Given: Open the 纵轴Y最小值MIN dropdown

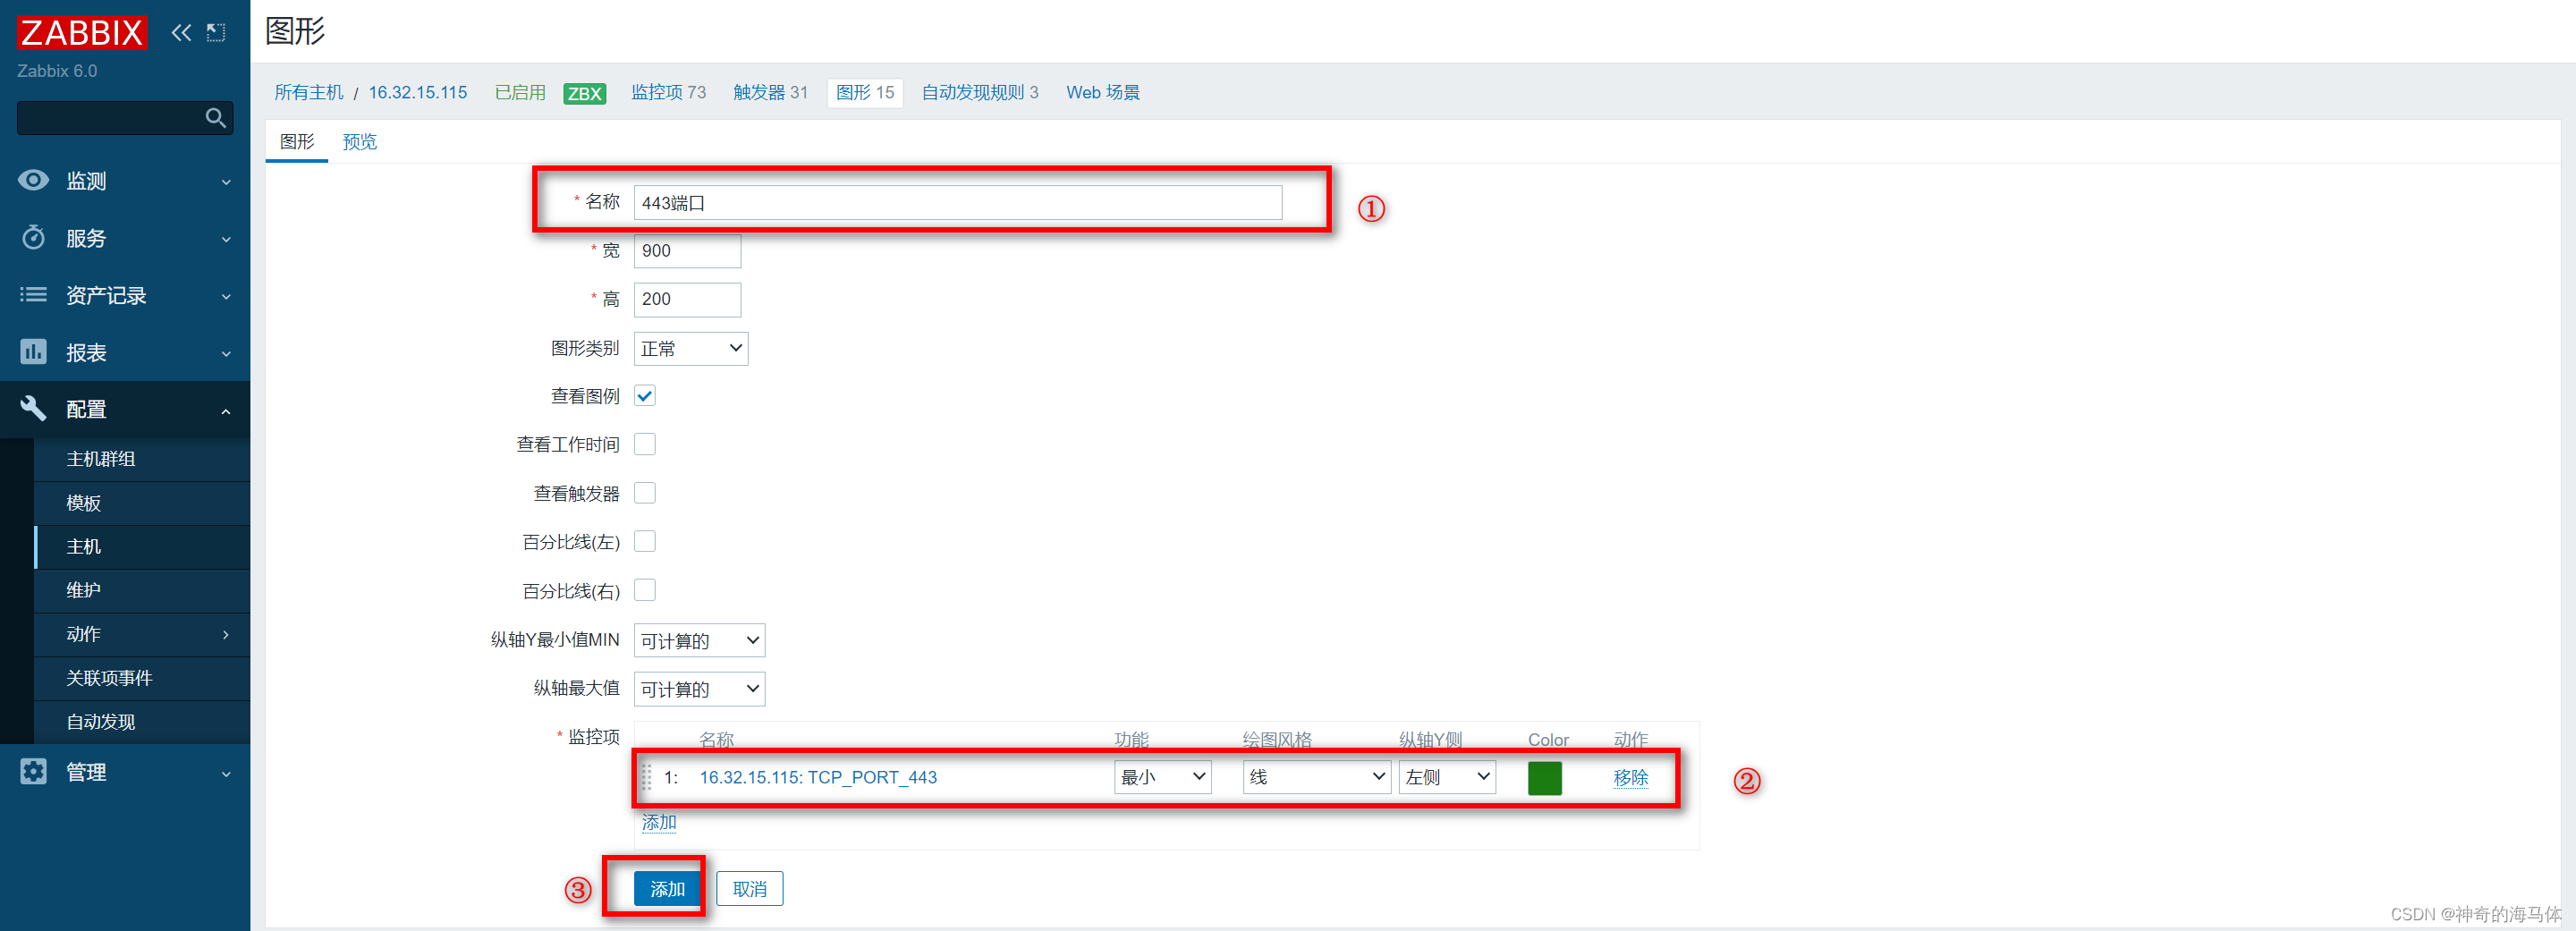Looking at the screenshot, I should click(699, 640).
